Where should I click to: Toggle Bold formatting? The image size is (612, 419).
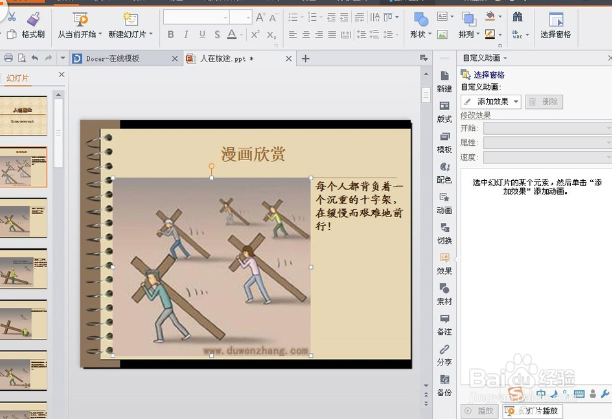coord(171,34)
